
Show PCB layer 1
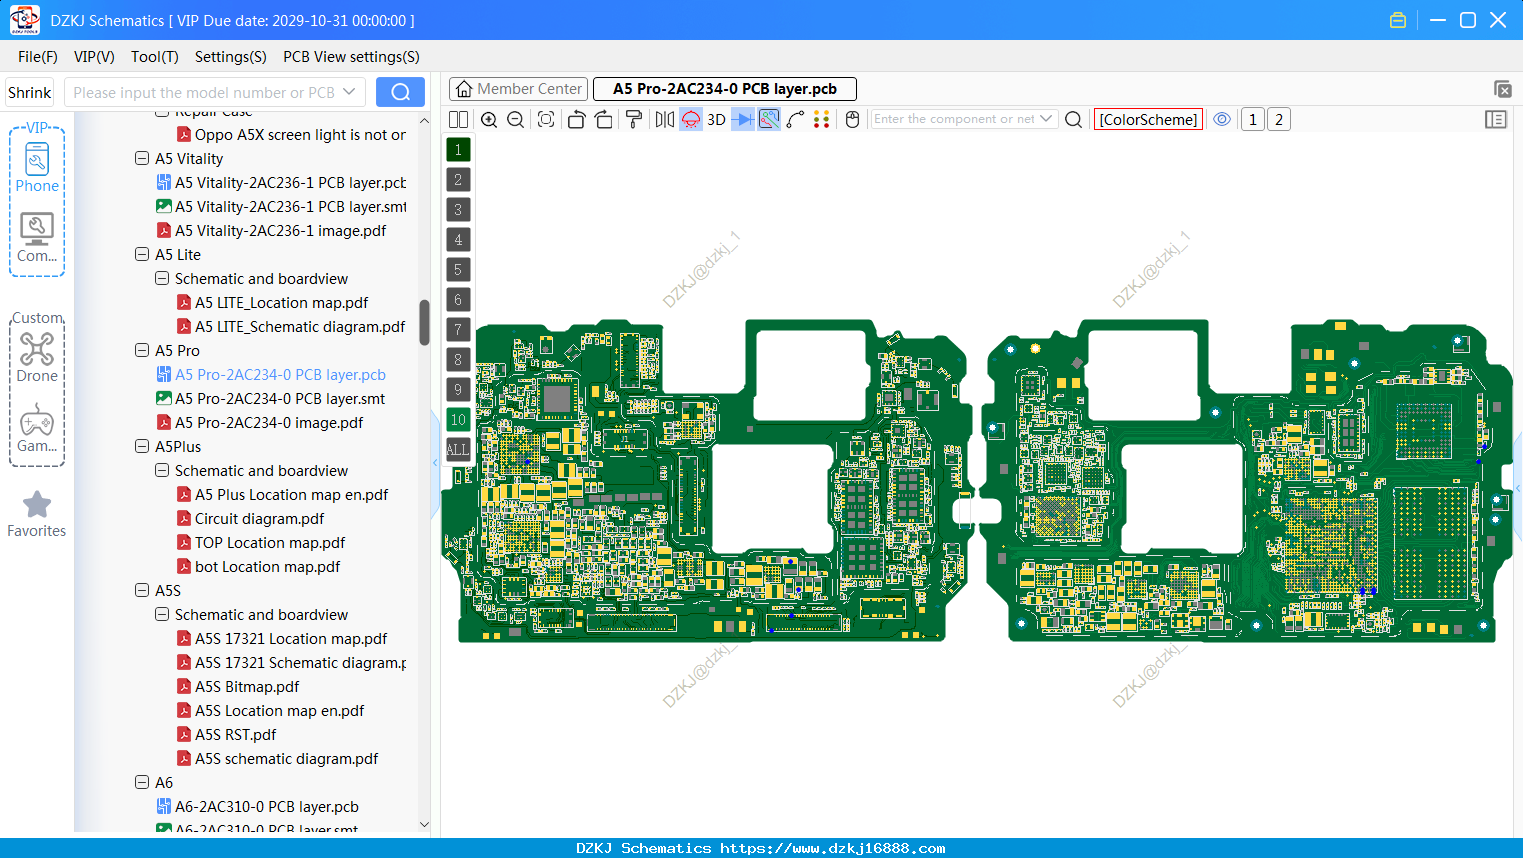click(458, 150)
